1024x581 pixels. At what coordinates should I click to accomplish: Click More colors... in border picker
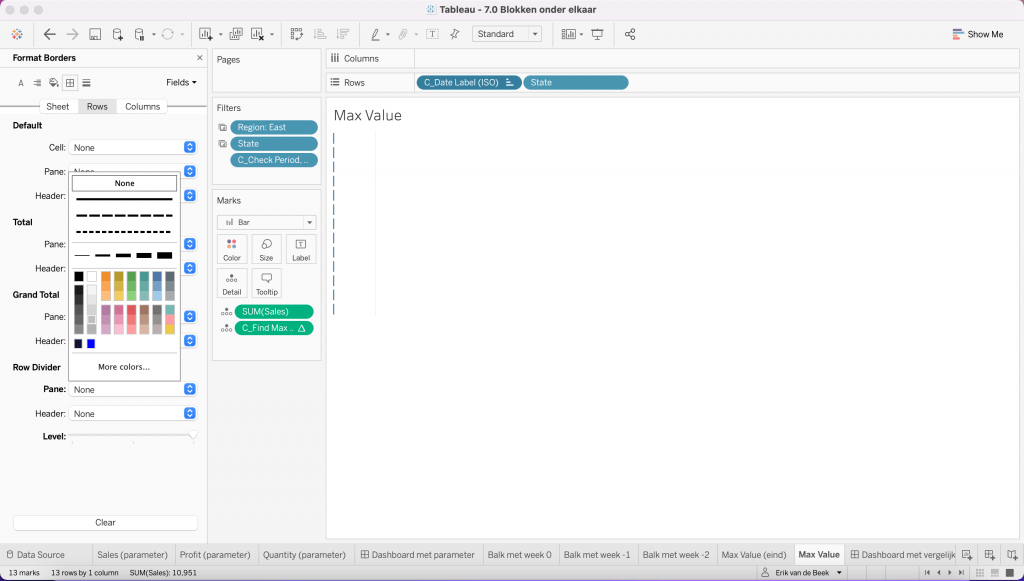point(124,367)
